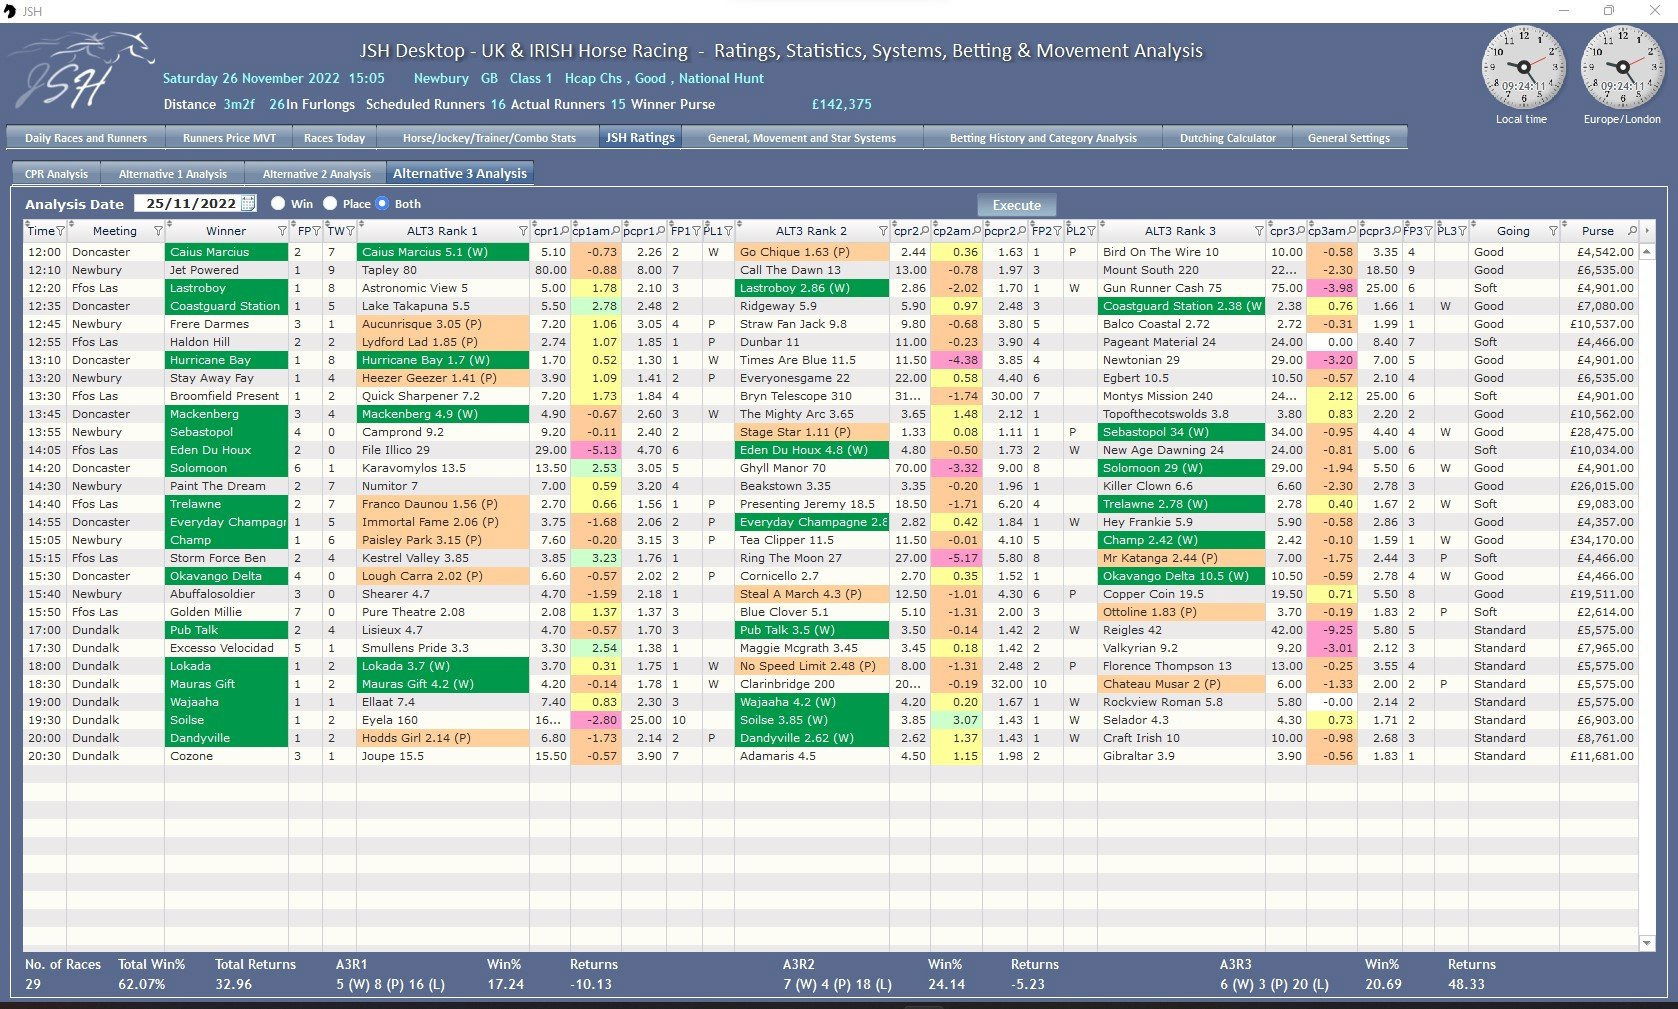1678x1009 pixels.
Task: Expand the FP3 column filter dropdown
Action: coord(1428,231)
